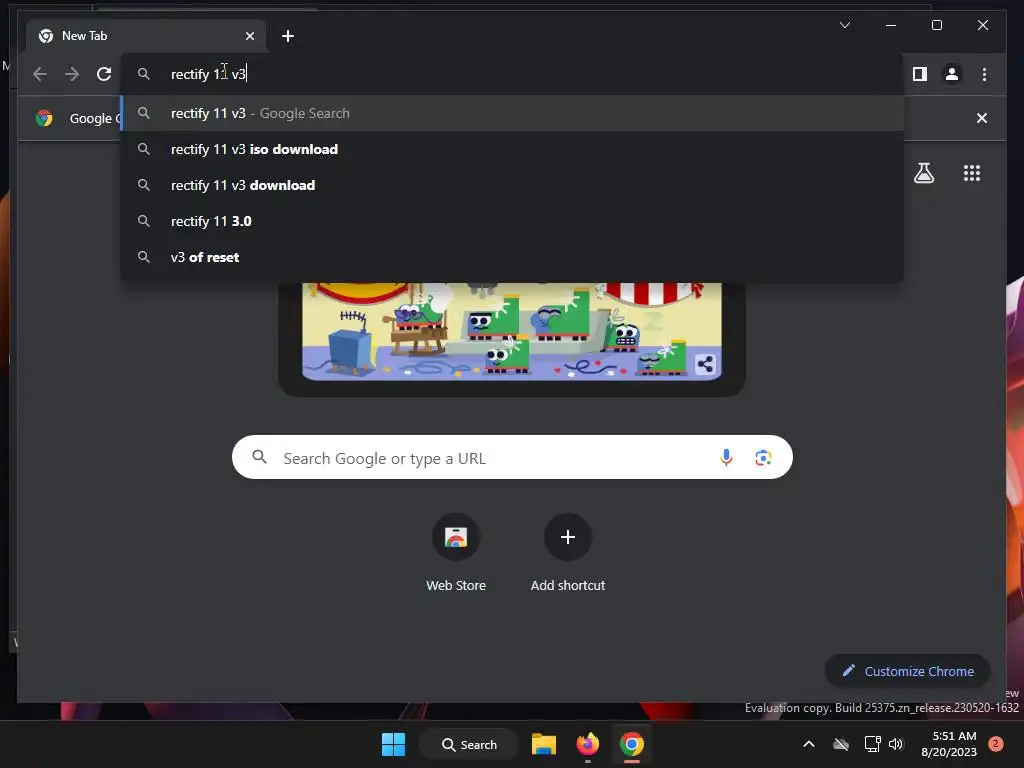Minimize the Chrome window
1024x768 pixels.
click(x=891, y=25)
